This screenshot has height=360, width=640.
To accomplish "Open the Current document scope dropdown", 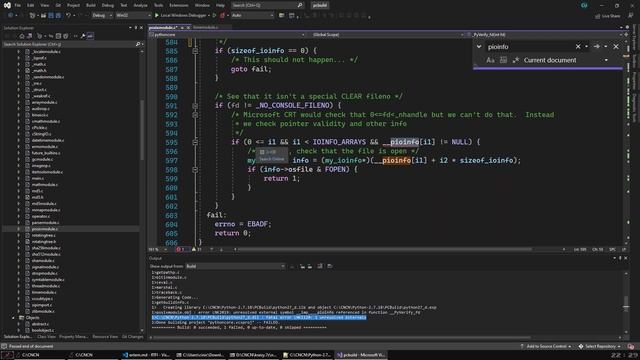I will coord(566,60).
